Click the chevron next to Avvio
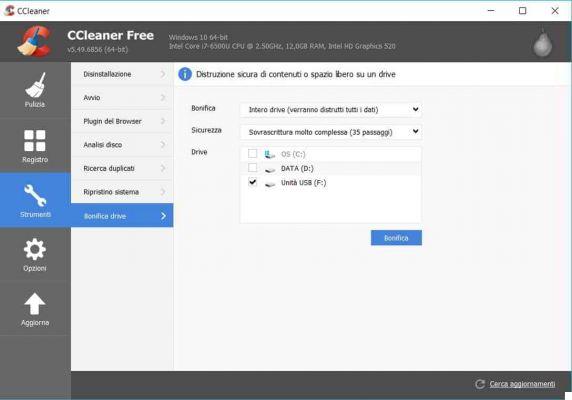Viewport: 572px width, 400px height. 163,98
